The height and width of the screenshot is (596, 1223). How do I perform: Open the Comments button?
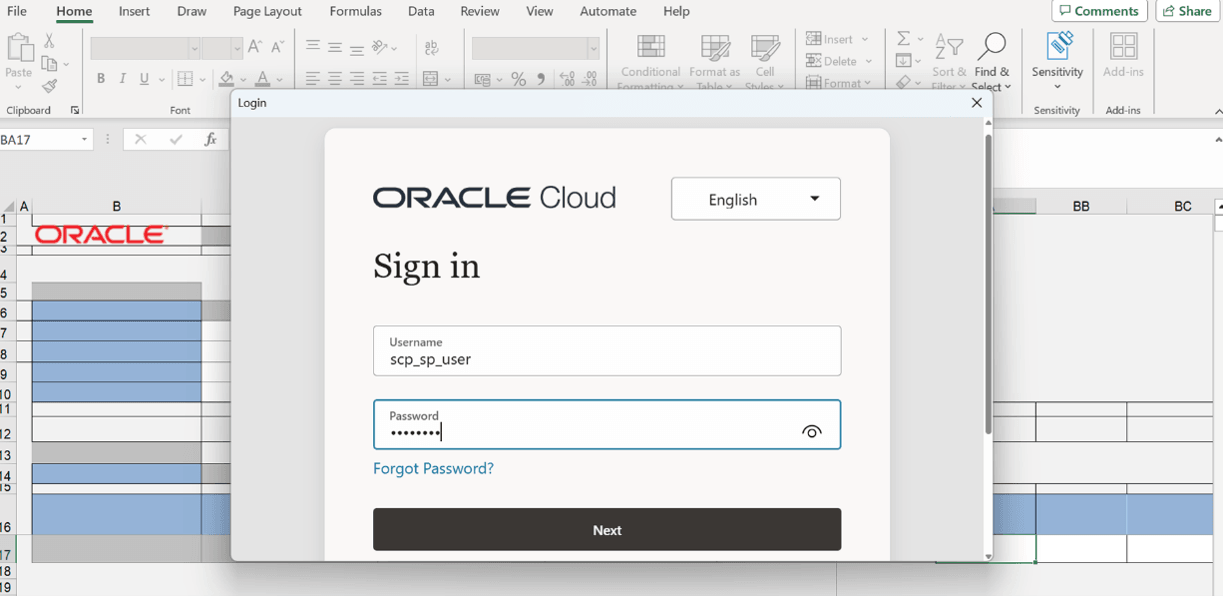tap(1099, 11)
